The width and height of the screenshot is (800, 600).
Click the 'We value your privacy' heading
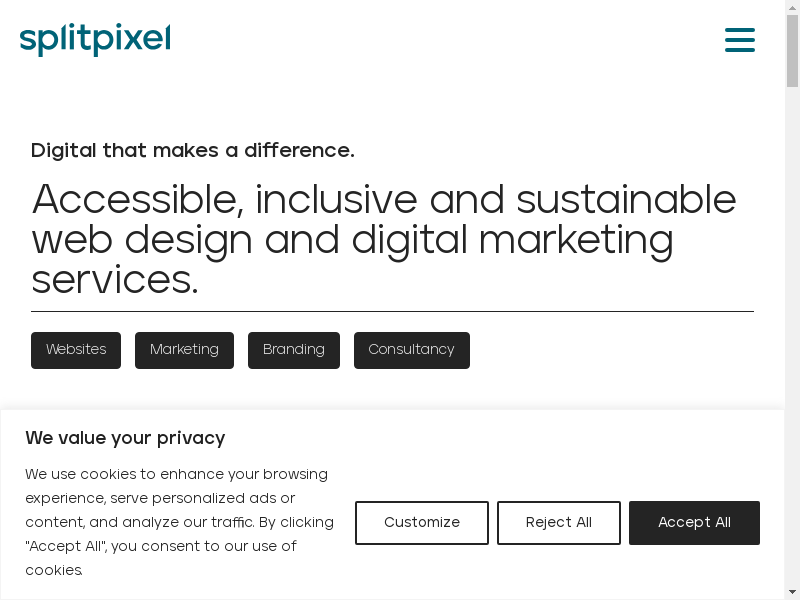pyautogui.click(x=125, y=438)
